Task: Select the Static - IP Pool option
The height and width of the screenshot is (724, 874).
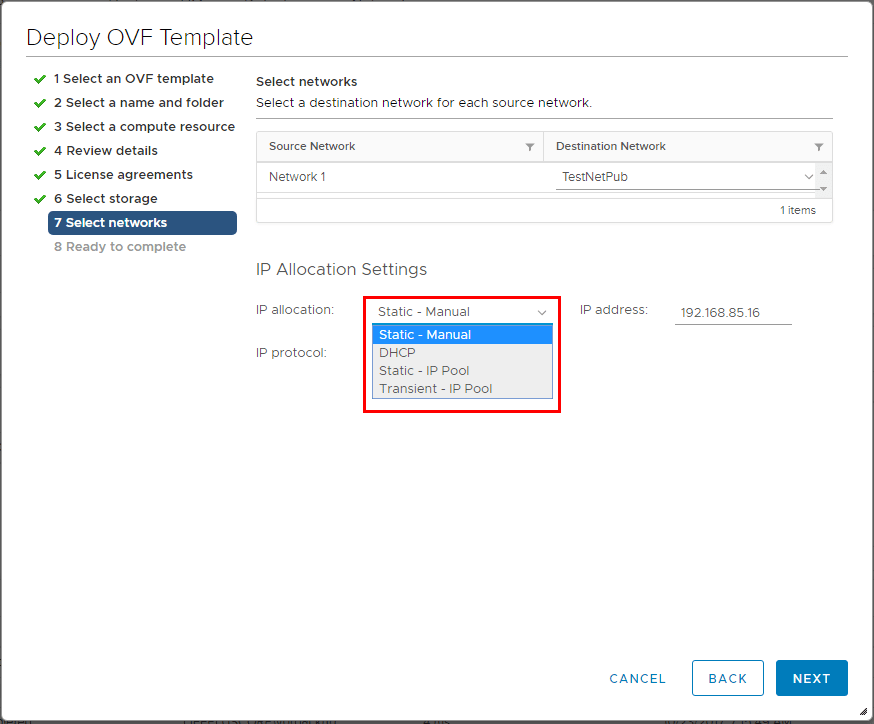Action: pos(424,371)
